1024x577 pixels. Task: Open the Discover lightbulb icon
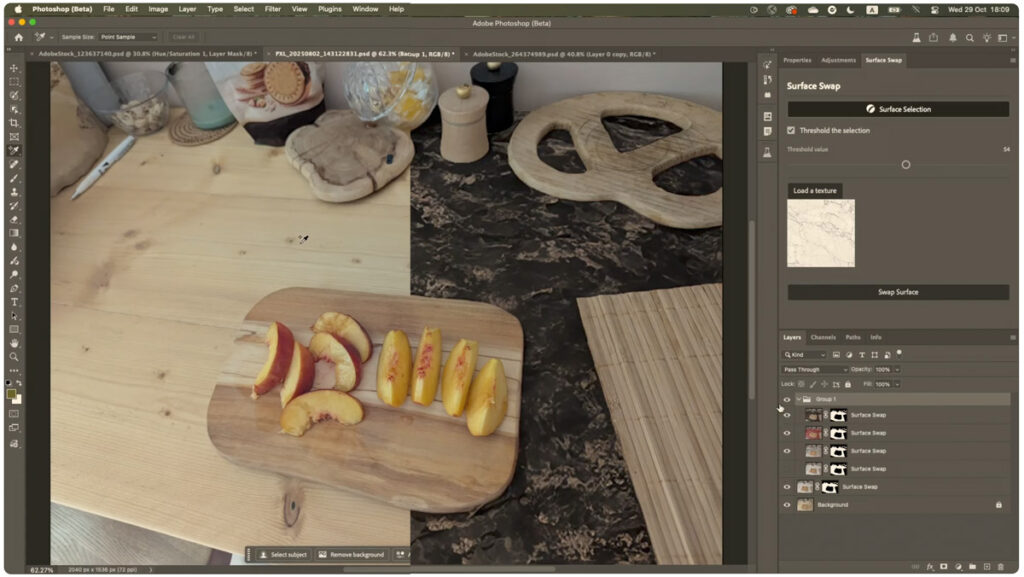click(987, 38)
